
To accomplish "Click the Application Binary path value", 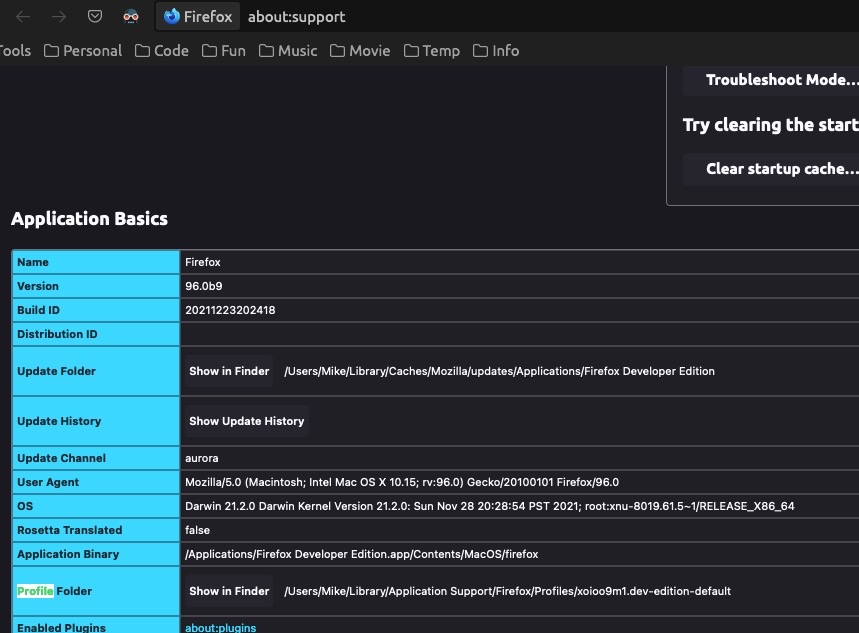I will tap(362, 554).
